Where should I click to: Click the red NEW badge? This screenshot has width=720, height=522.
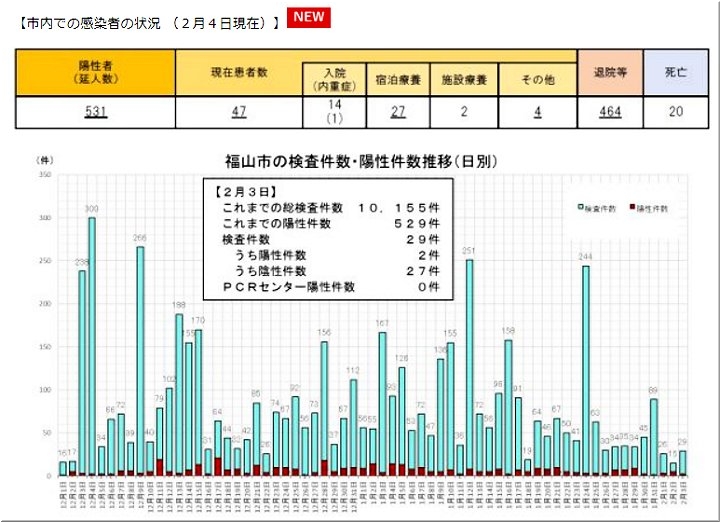pyautogui.click(x=309, y=18)
